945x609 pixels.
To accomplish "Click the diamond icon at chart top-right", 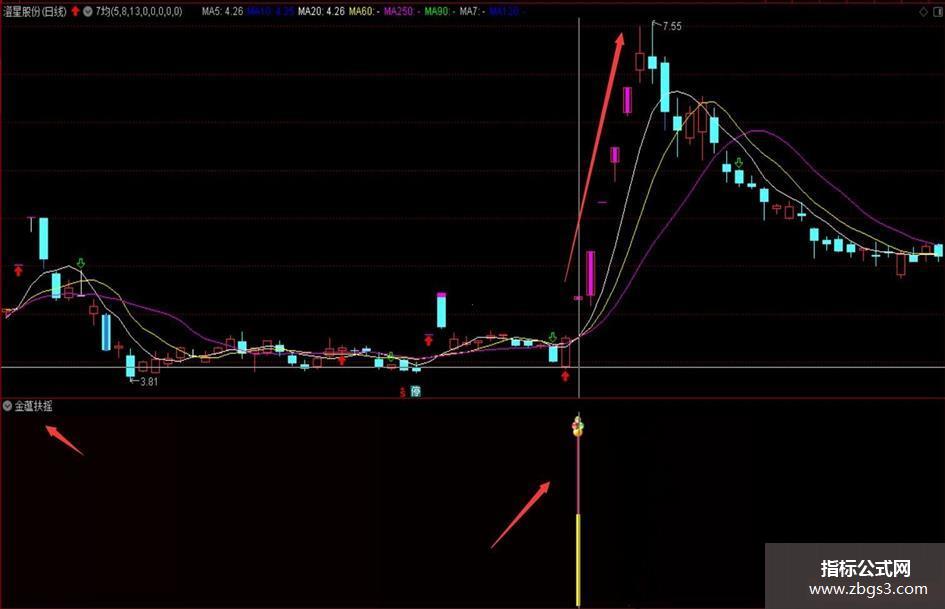I will point(923,11).
